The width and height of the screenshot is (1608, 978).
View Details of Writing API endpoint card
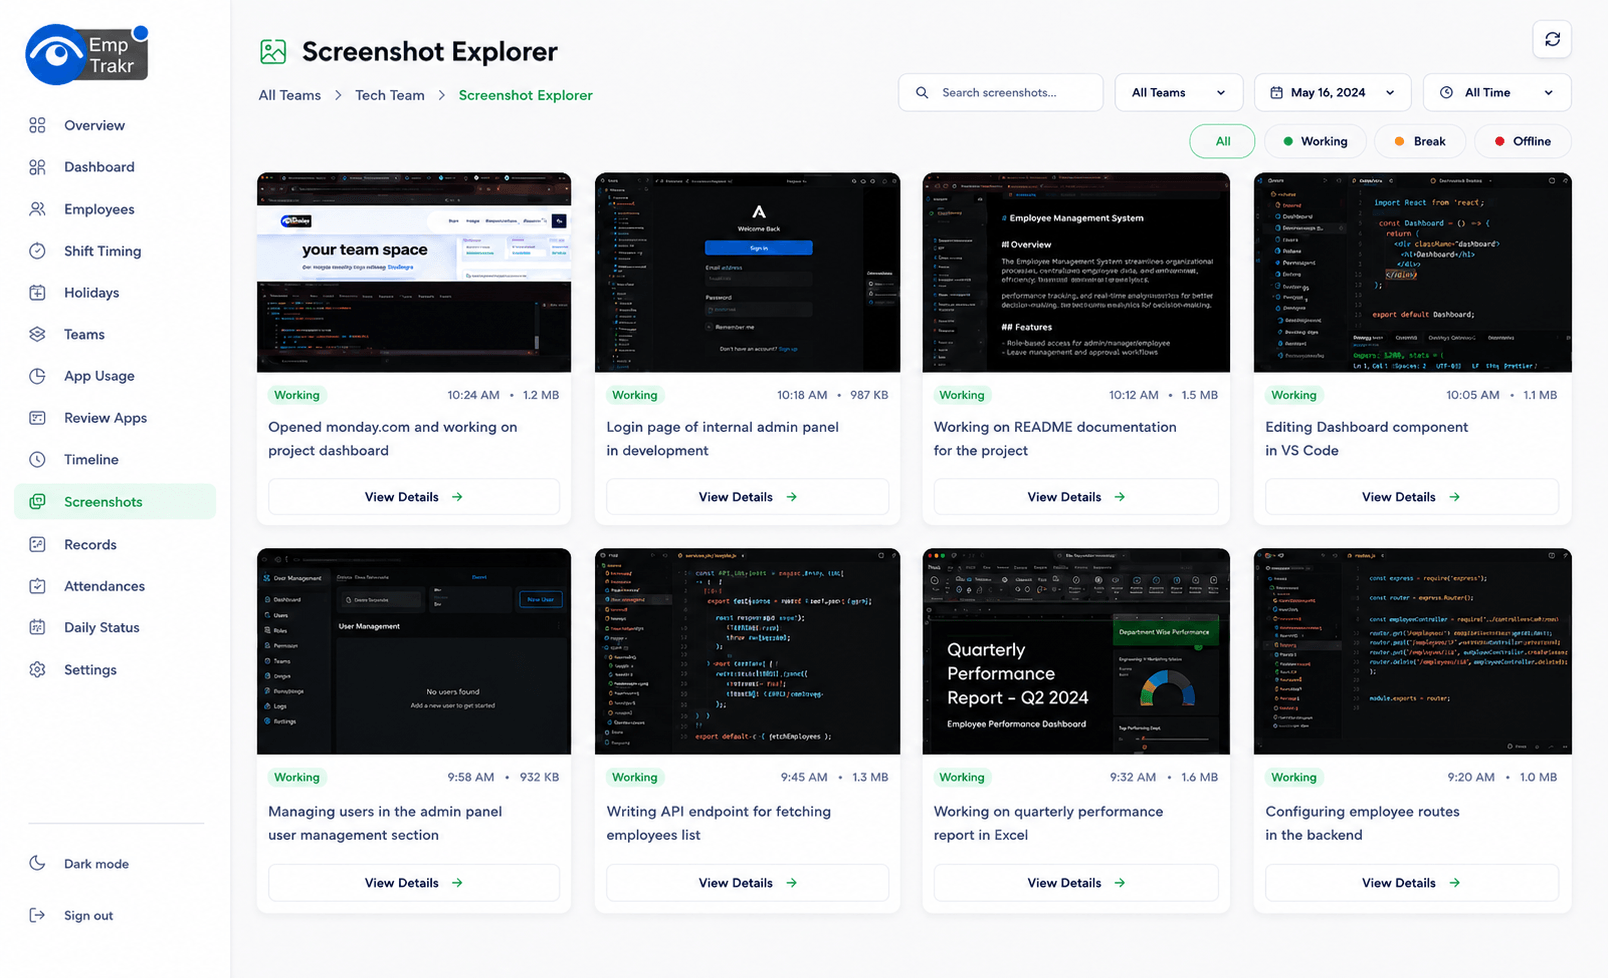coord(747,883)
